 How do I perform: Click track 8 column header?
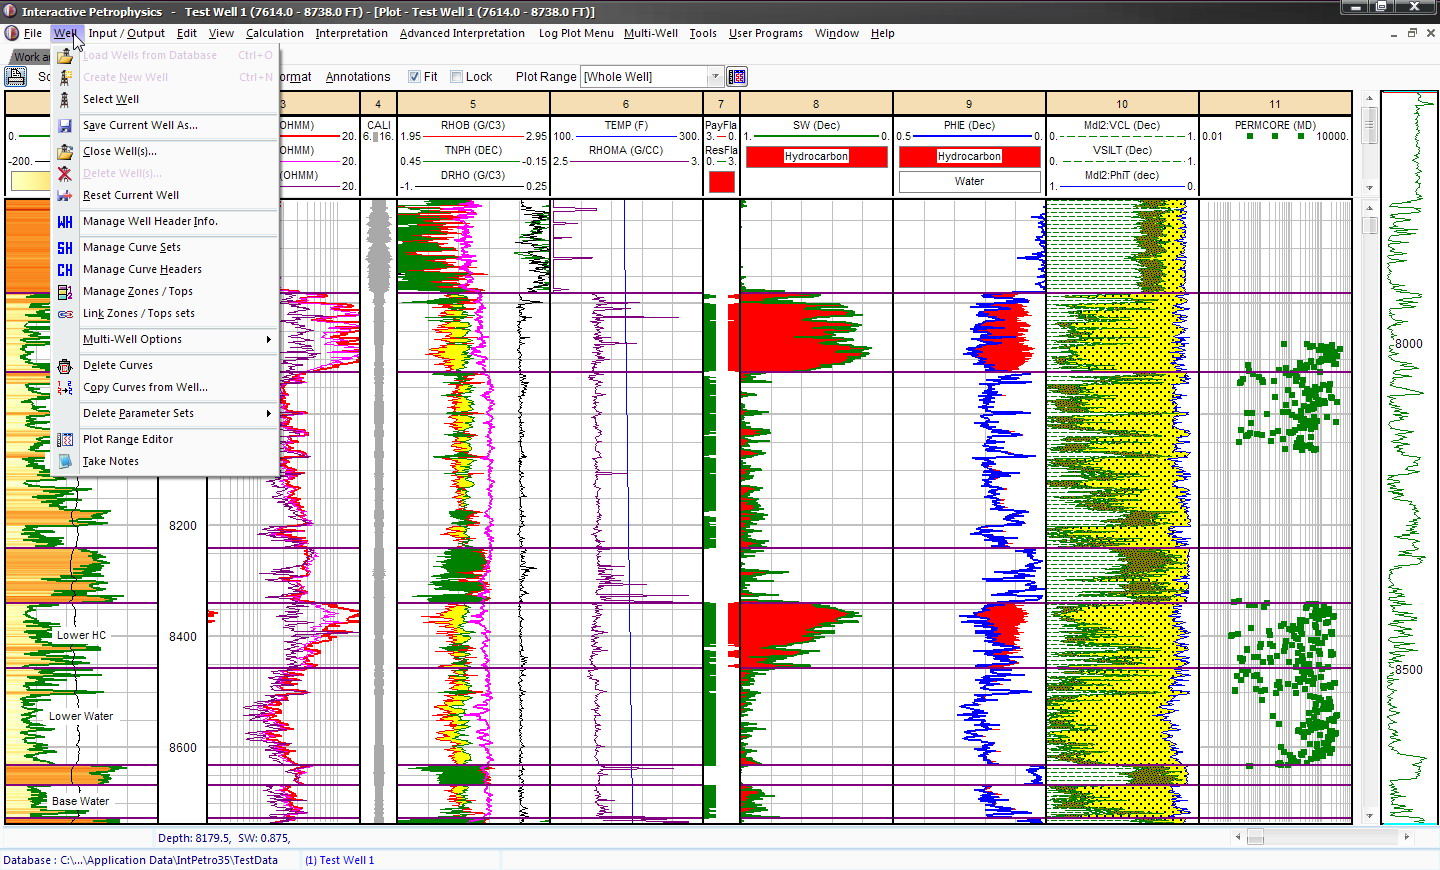[816, 104]
